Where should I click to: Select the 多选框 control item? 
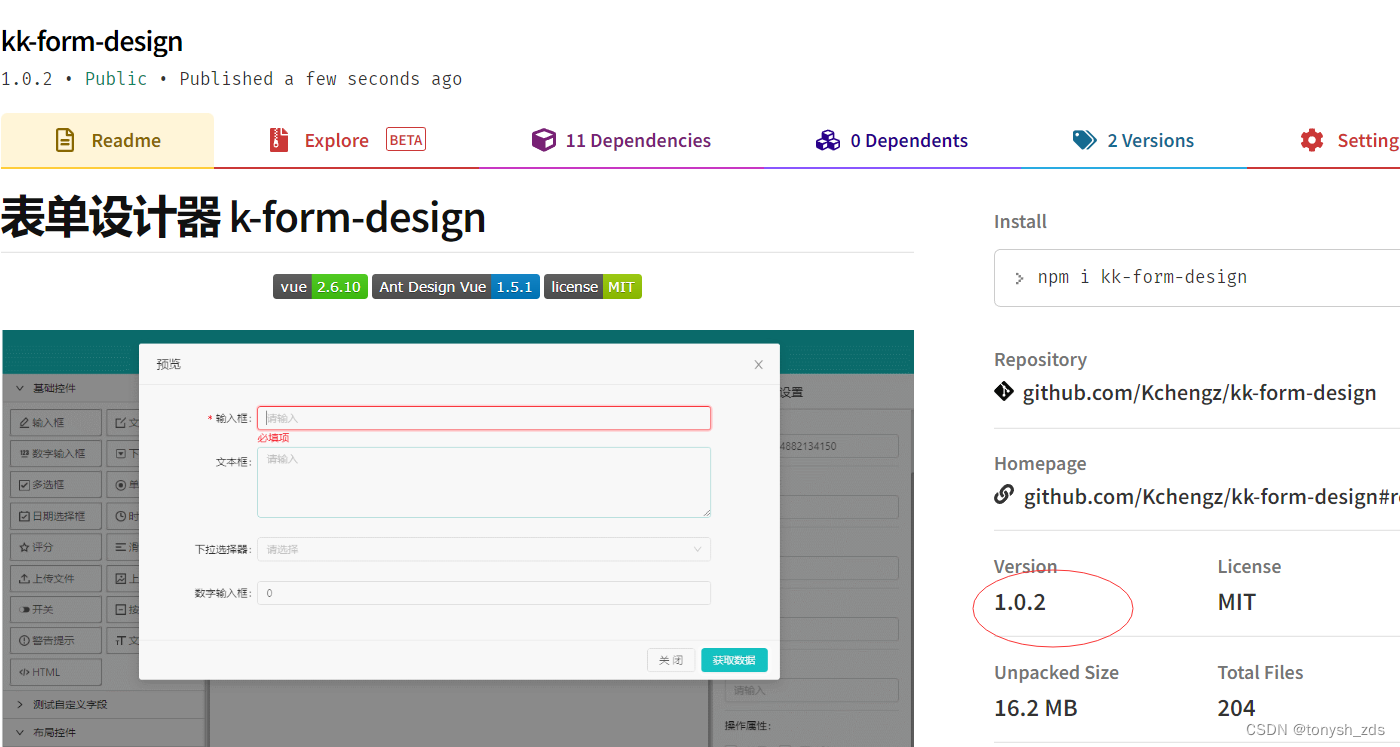56,485
